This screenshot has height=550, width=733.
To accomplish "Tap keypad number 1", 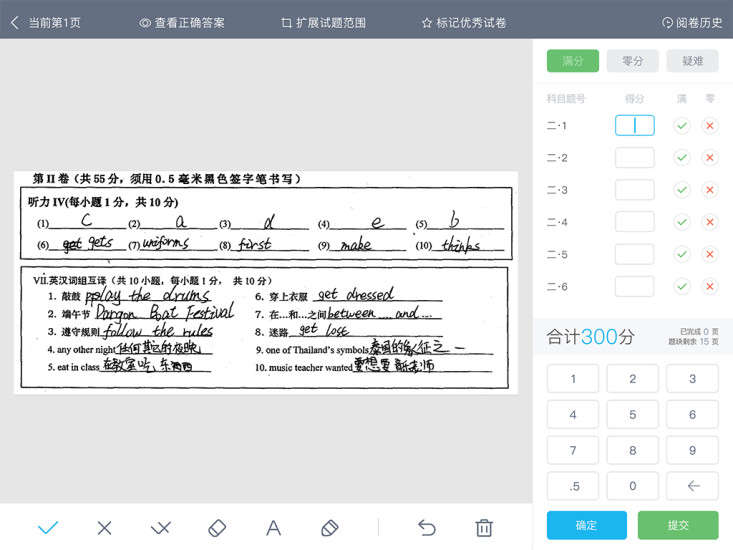I will point(573,379).
